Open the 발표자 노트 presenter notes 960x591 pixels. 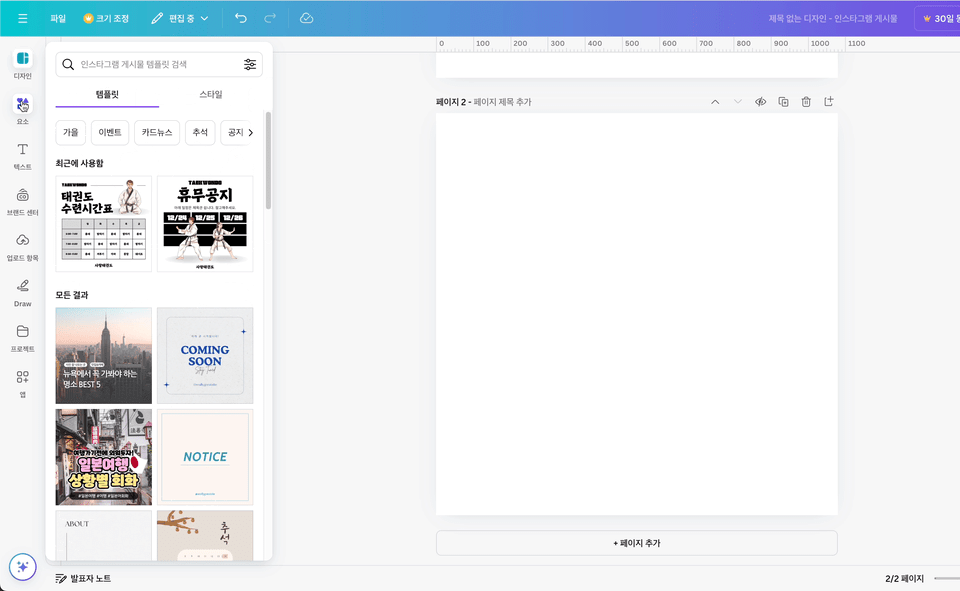pyautogui.click(x=83, y=579)
